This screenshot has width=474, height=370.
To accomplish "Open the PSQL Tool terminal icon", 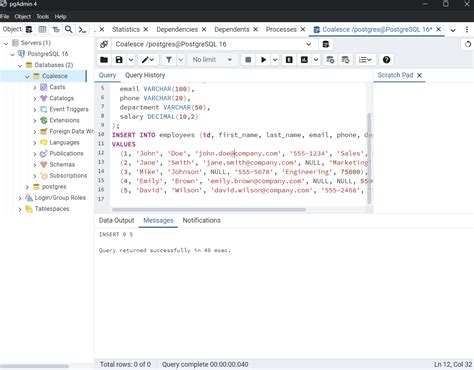I will pyautogui.click(x=82, y=30).
